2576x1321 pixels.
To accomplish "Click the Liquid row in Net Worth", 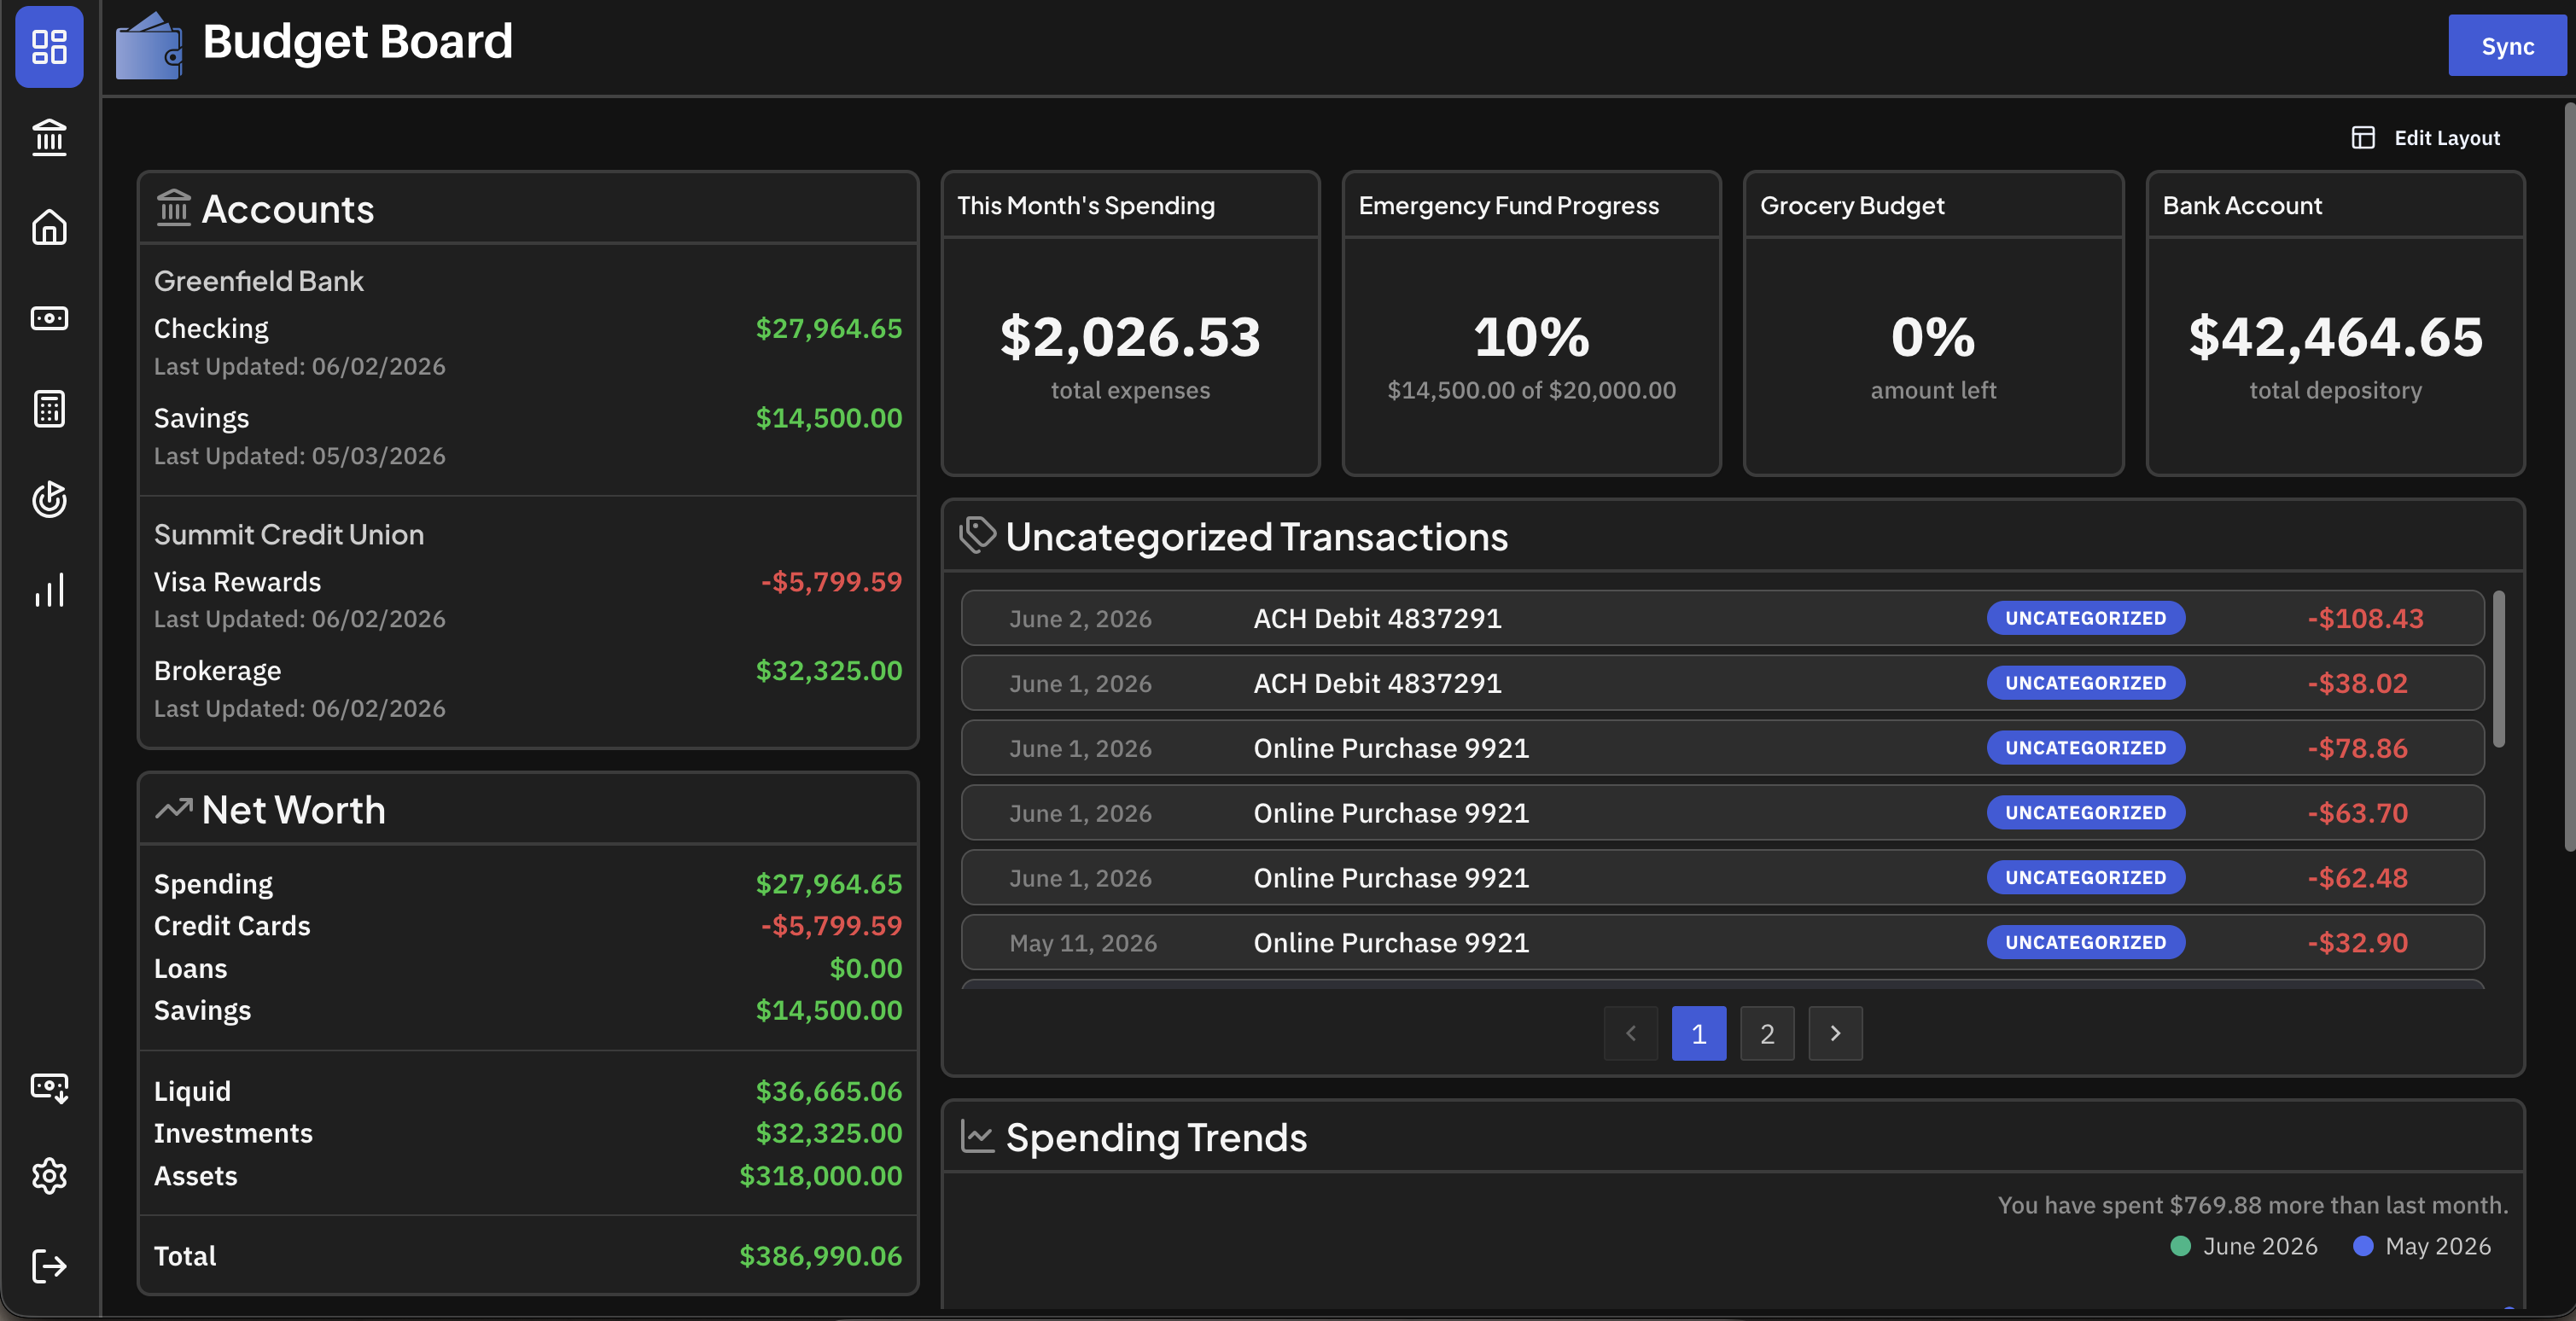I will click(x=528, y=1091).
